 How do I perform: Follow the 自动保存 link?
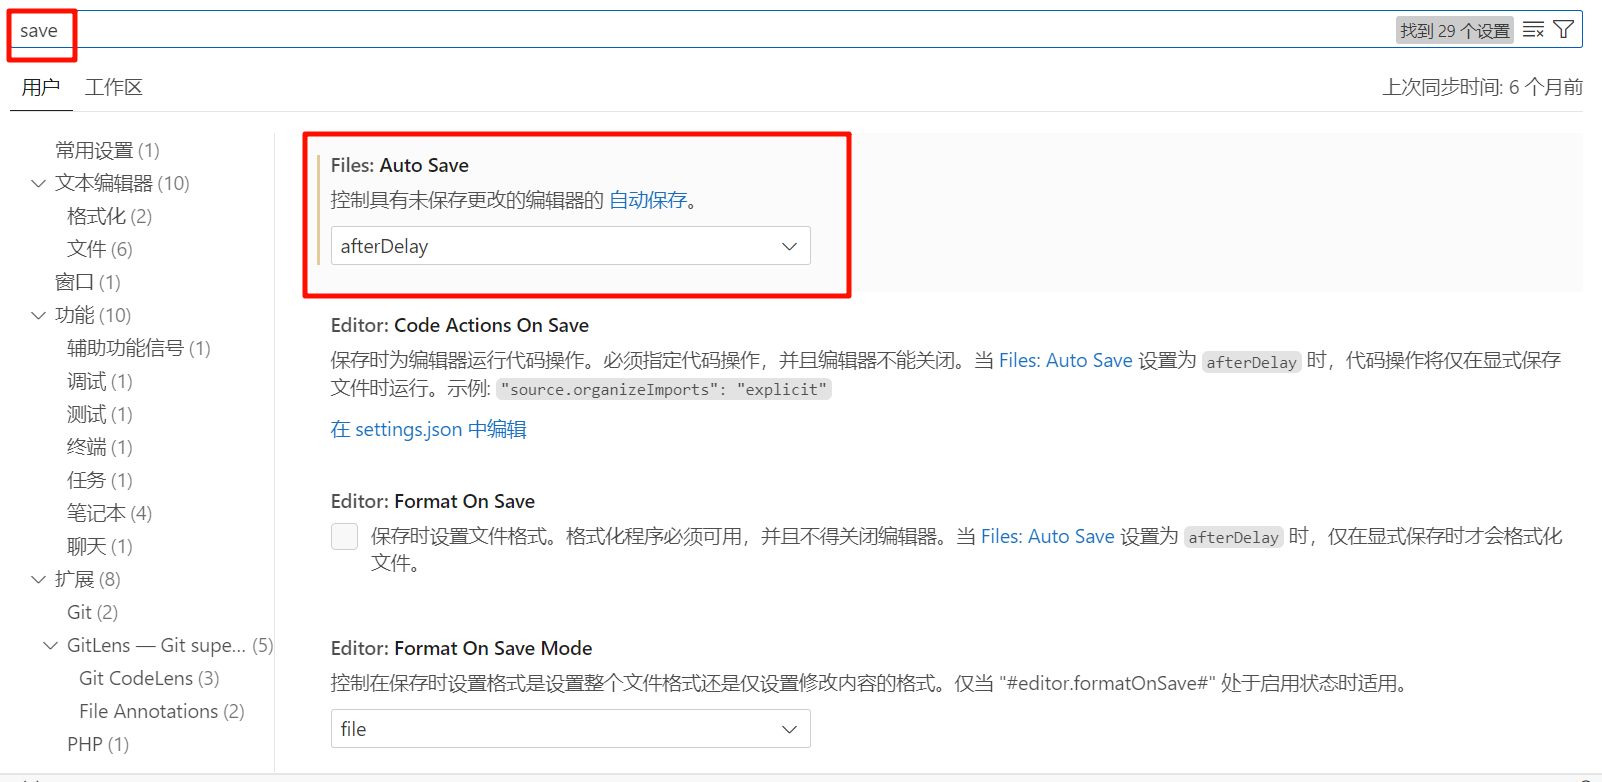point(648,200)
